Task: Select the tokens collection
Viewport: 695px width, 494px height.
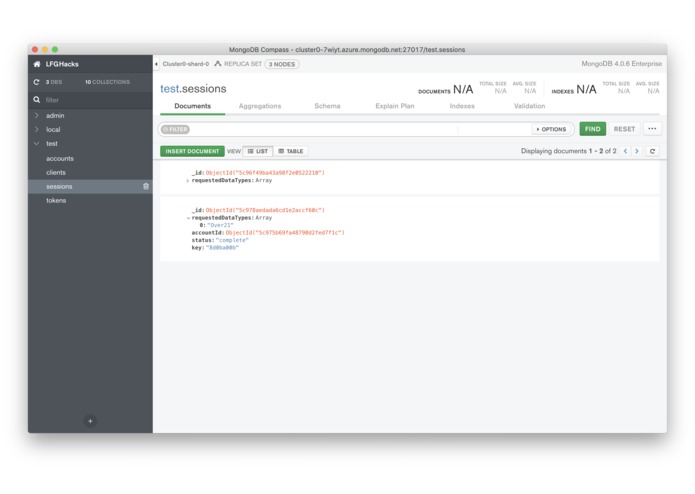Action: (x=56, y=200)
